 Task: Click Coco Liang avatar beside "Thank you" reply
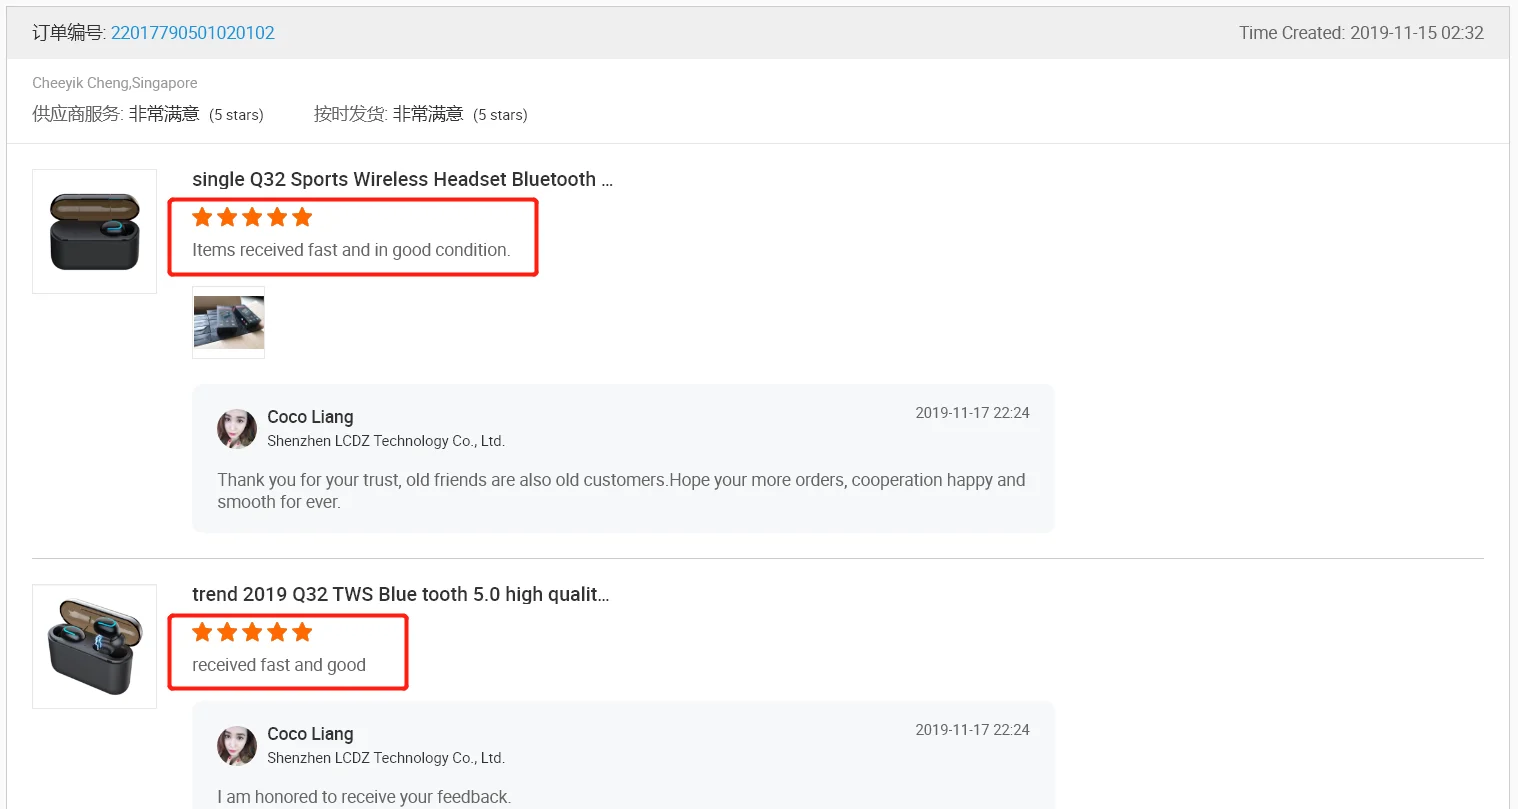[x=237, y=429]
